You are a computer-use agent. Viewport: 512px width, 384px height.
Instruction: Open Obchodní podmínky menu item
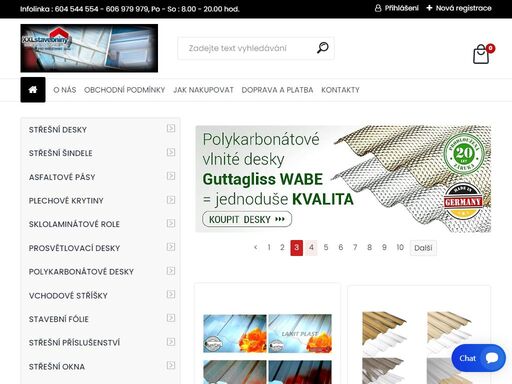click(124, 90)
